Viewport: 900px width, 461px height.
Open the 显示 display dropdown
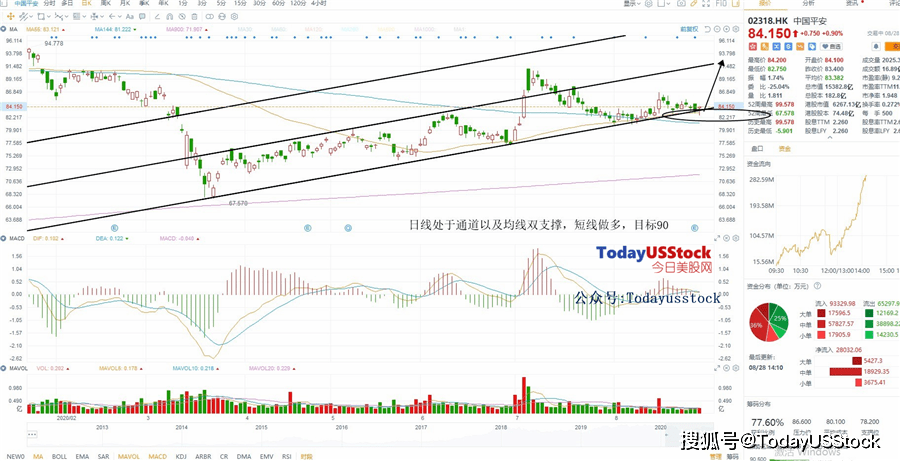[633, 3]
